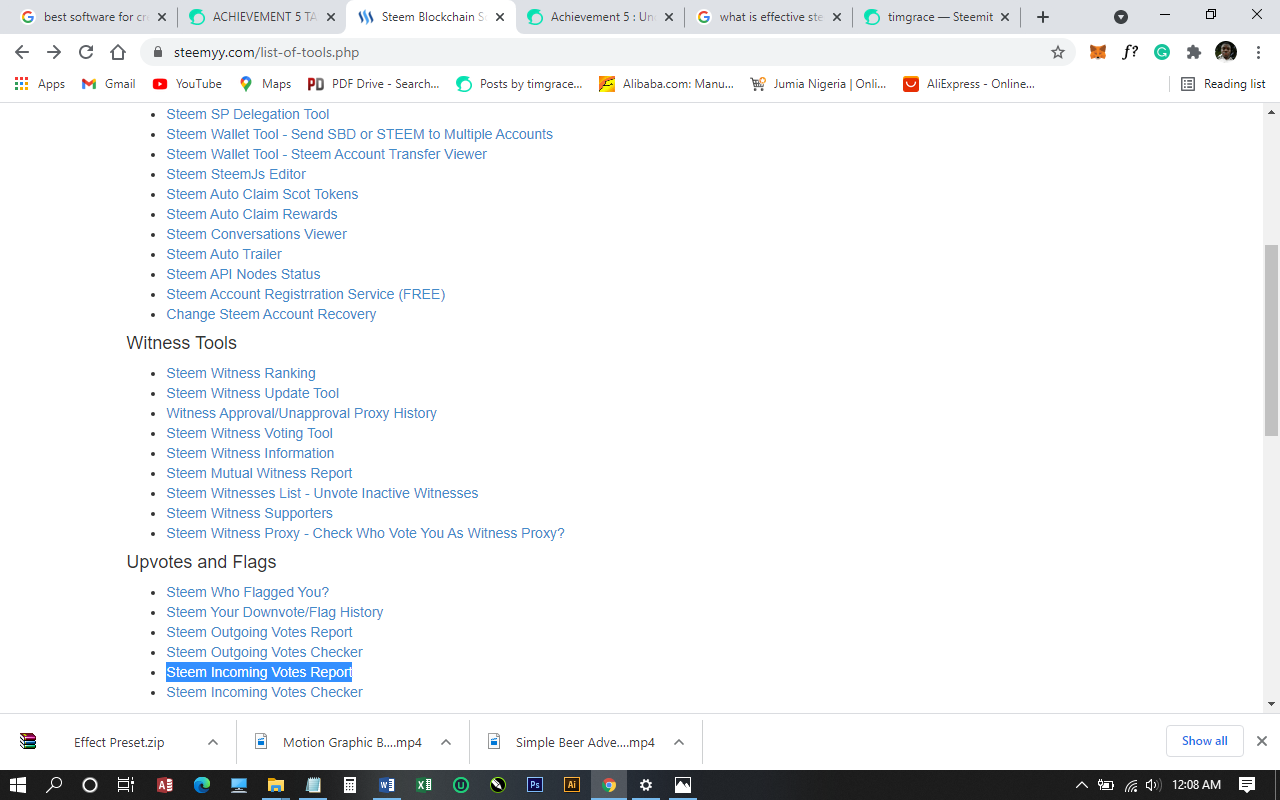Image resolution: width=1280 pixels, height=800 pixels.
Task: Open Excel from the taskbar
Action: click(424, 785)
